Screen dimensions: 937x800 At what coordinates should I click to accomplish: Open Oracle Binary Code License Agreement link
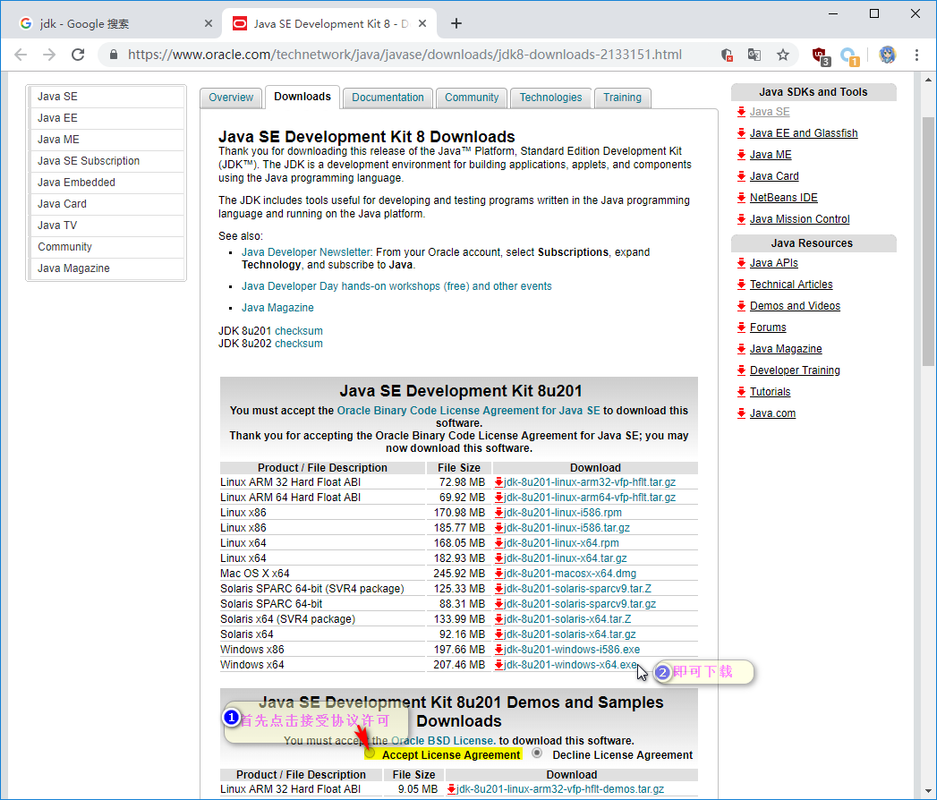click(468, 410)
